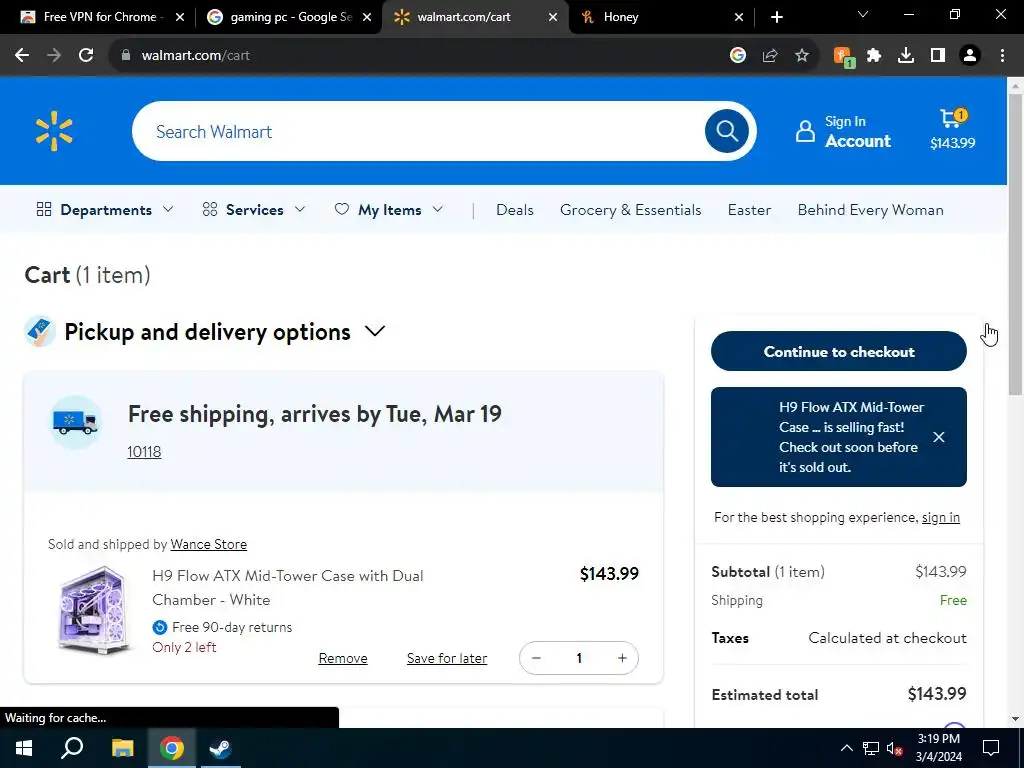1024x768 pixels.
Task: Open the Extensions puzzle icon
Action: [874, 56]
